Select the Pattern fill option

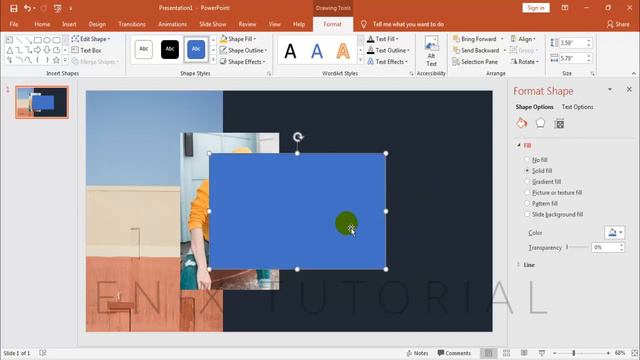(x=541, y=203)
